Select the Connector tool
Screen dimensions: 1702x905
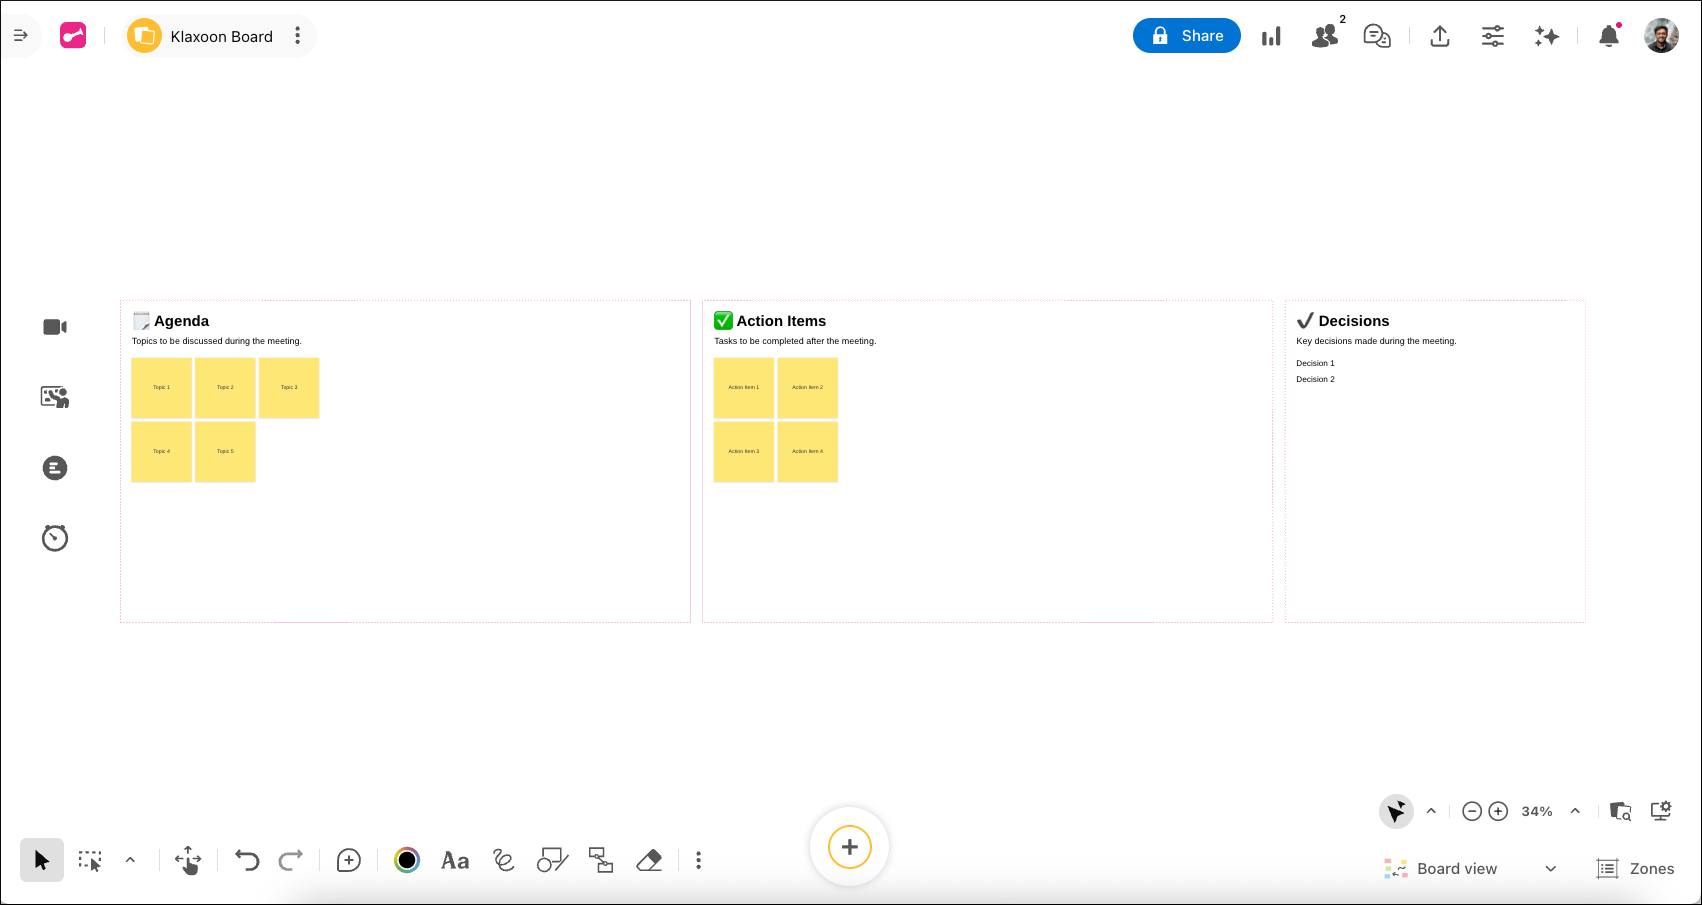coord(601,859)
